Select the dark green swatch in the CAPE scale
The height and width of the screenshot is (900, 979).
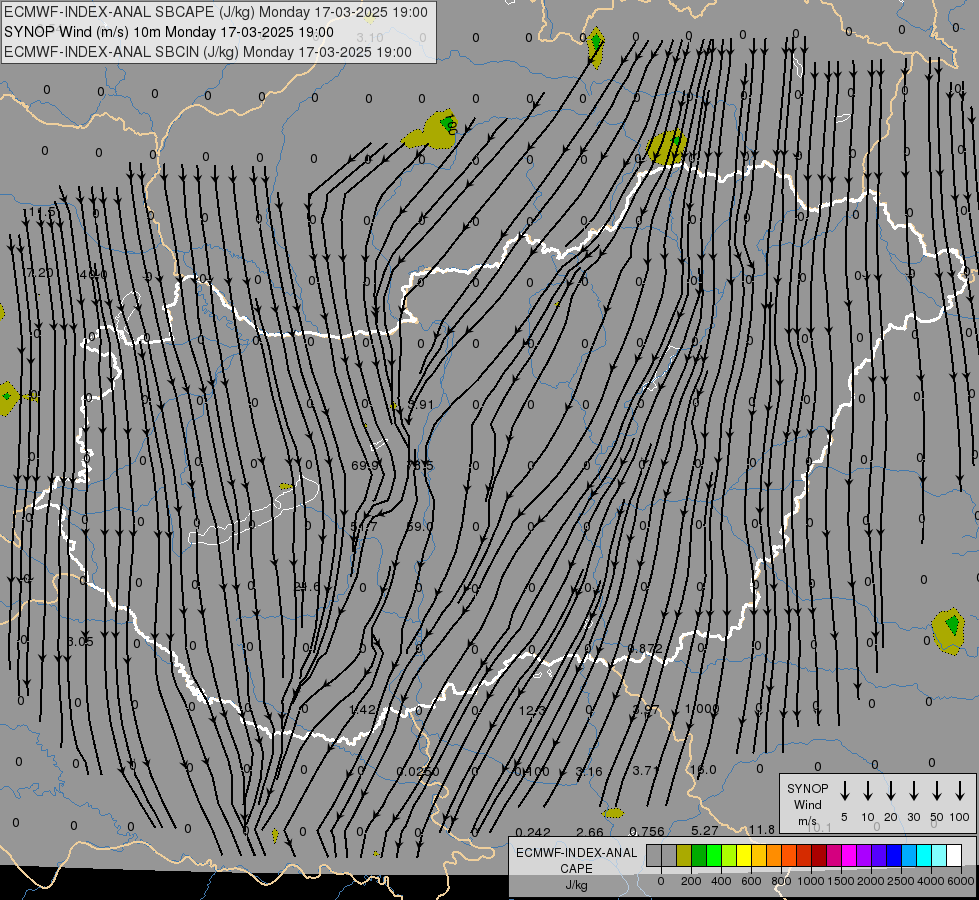[699, 856]
